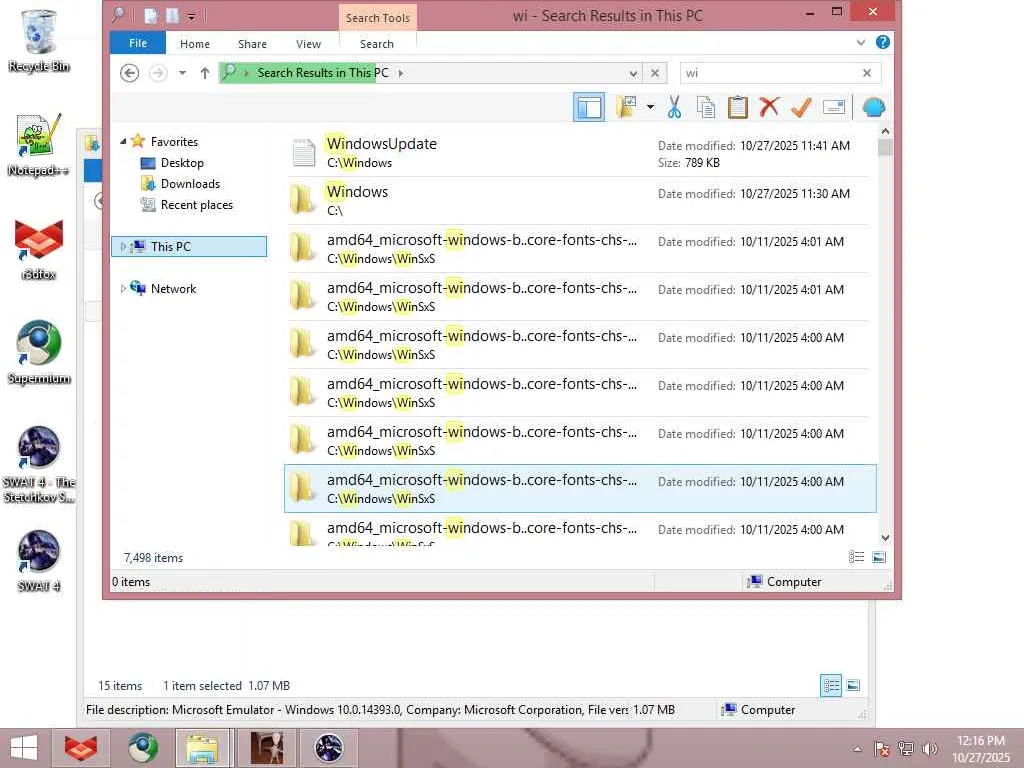Expand the Network tree node

pos(123,288)
